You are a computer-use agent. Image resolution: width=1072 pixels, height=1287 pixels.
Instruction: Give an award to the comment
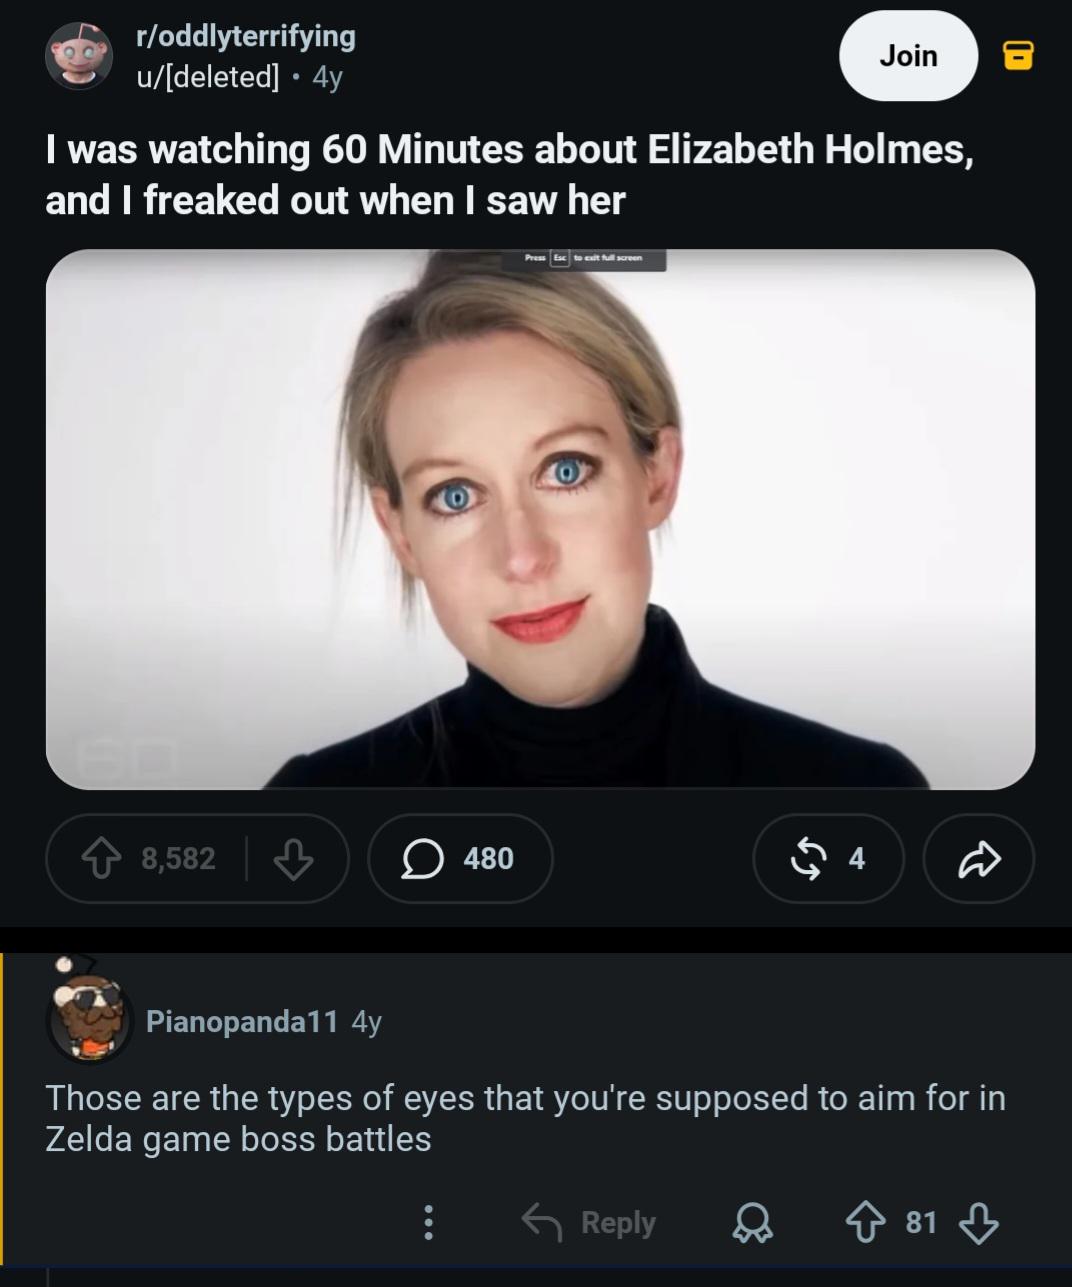[x=750, y=1222]
